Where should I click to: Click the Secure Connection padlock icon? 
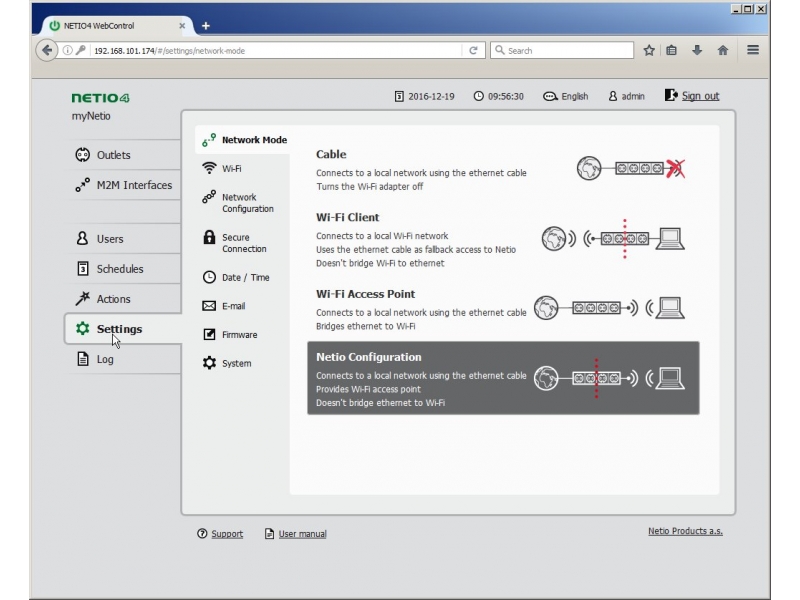click(209, 237)
